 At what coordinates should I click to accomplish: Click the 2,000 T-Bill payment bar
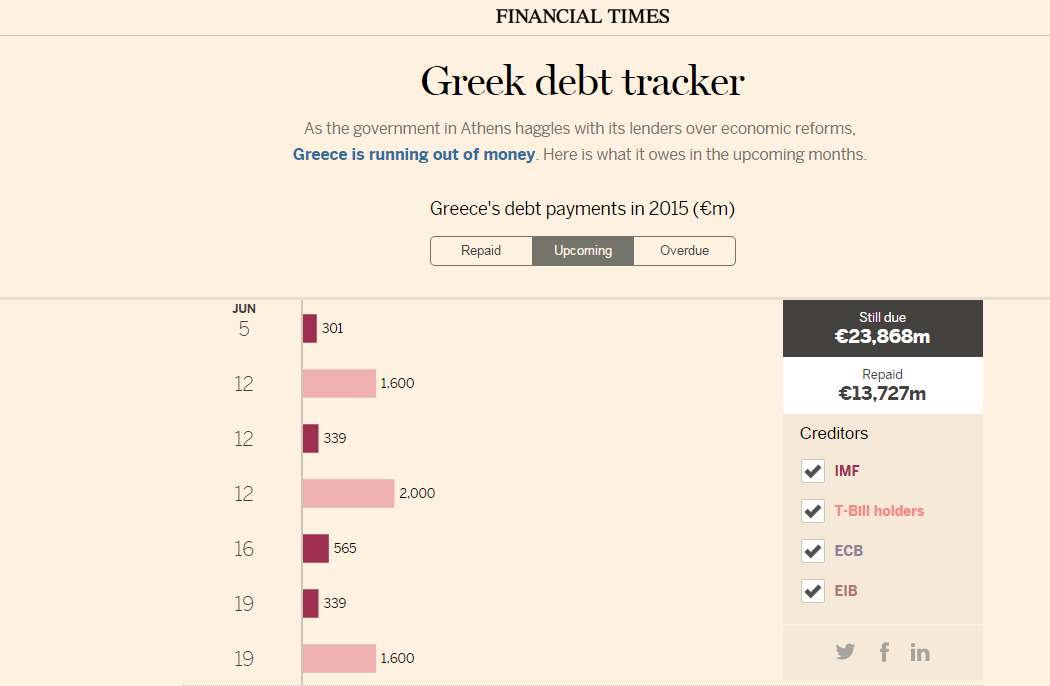348,493
